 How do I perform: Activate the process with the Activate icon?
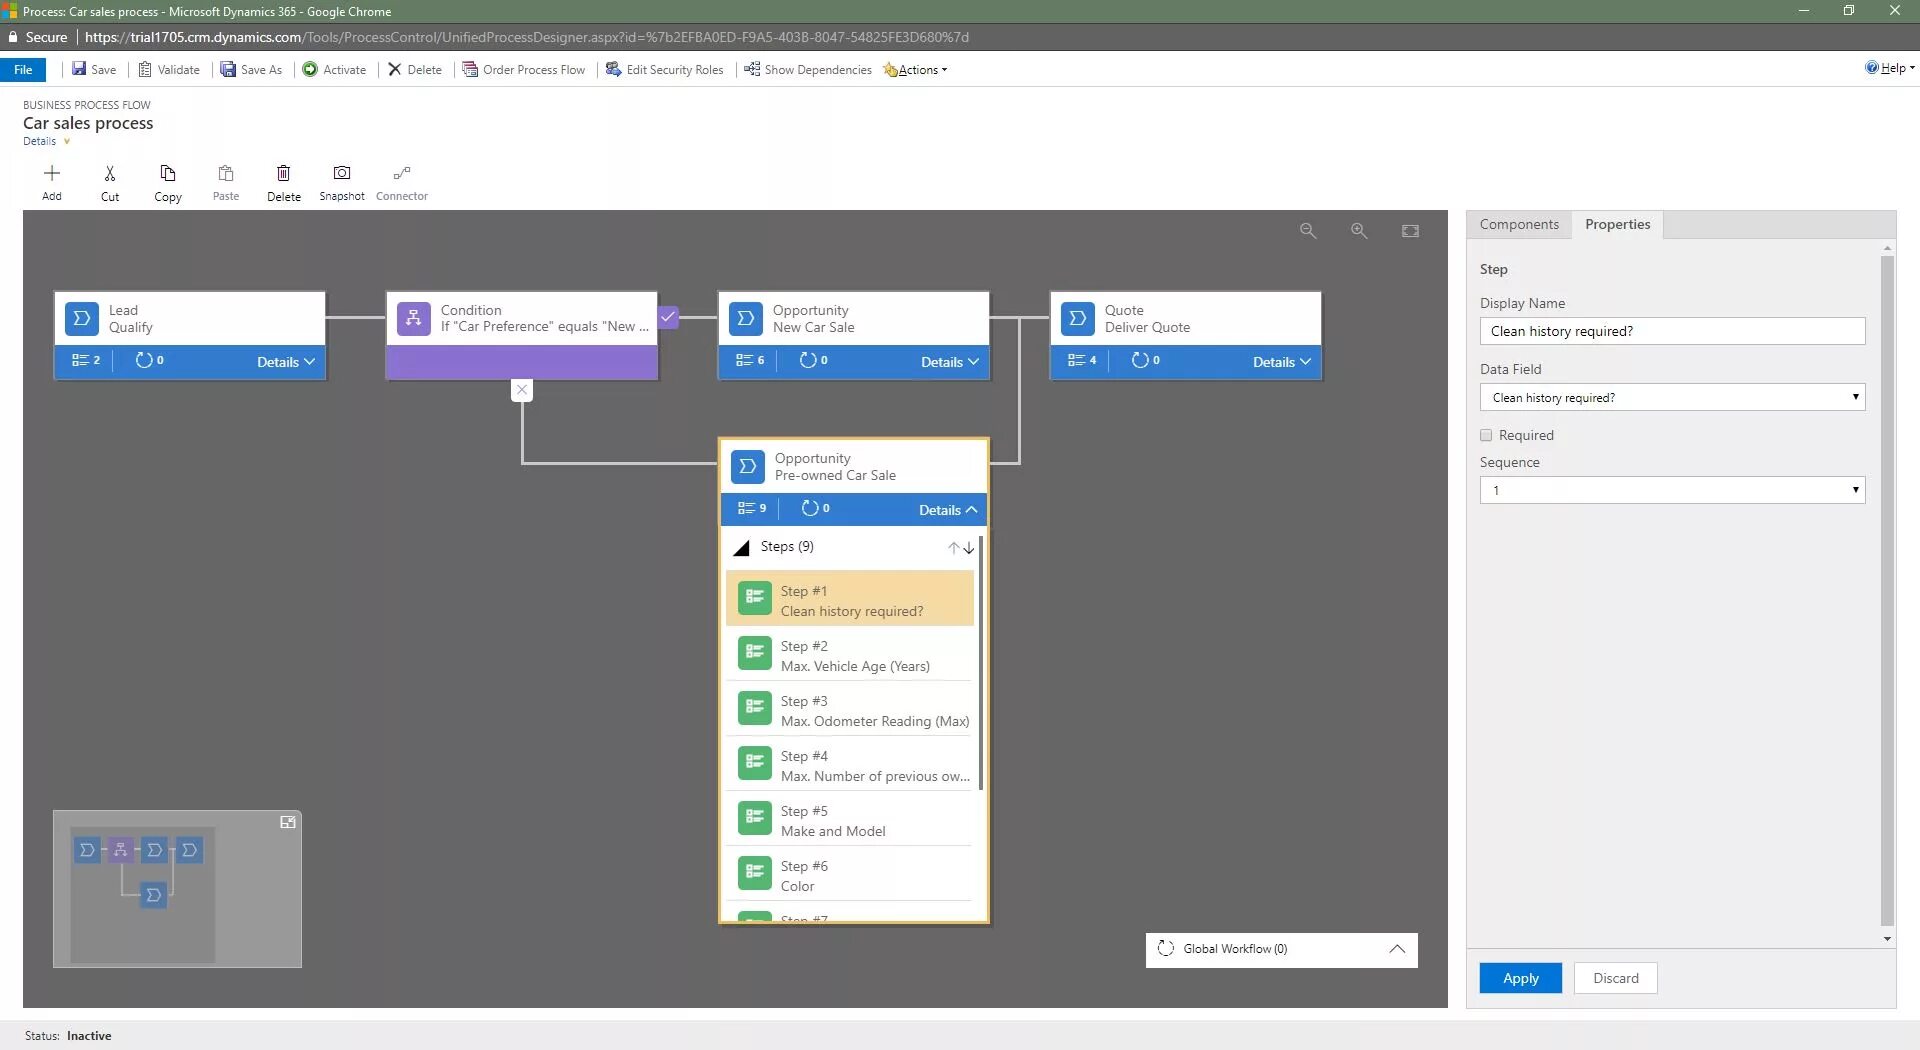[310, 69]
